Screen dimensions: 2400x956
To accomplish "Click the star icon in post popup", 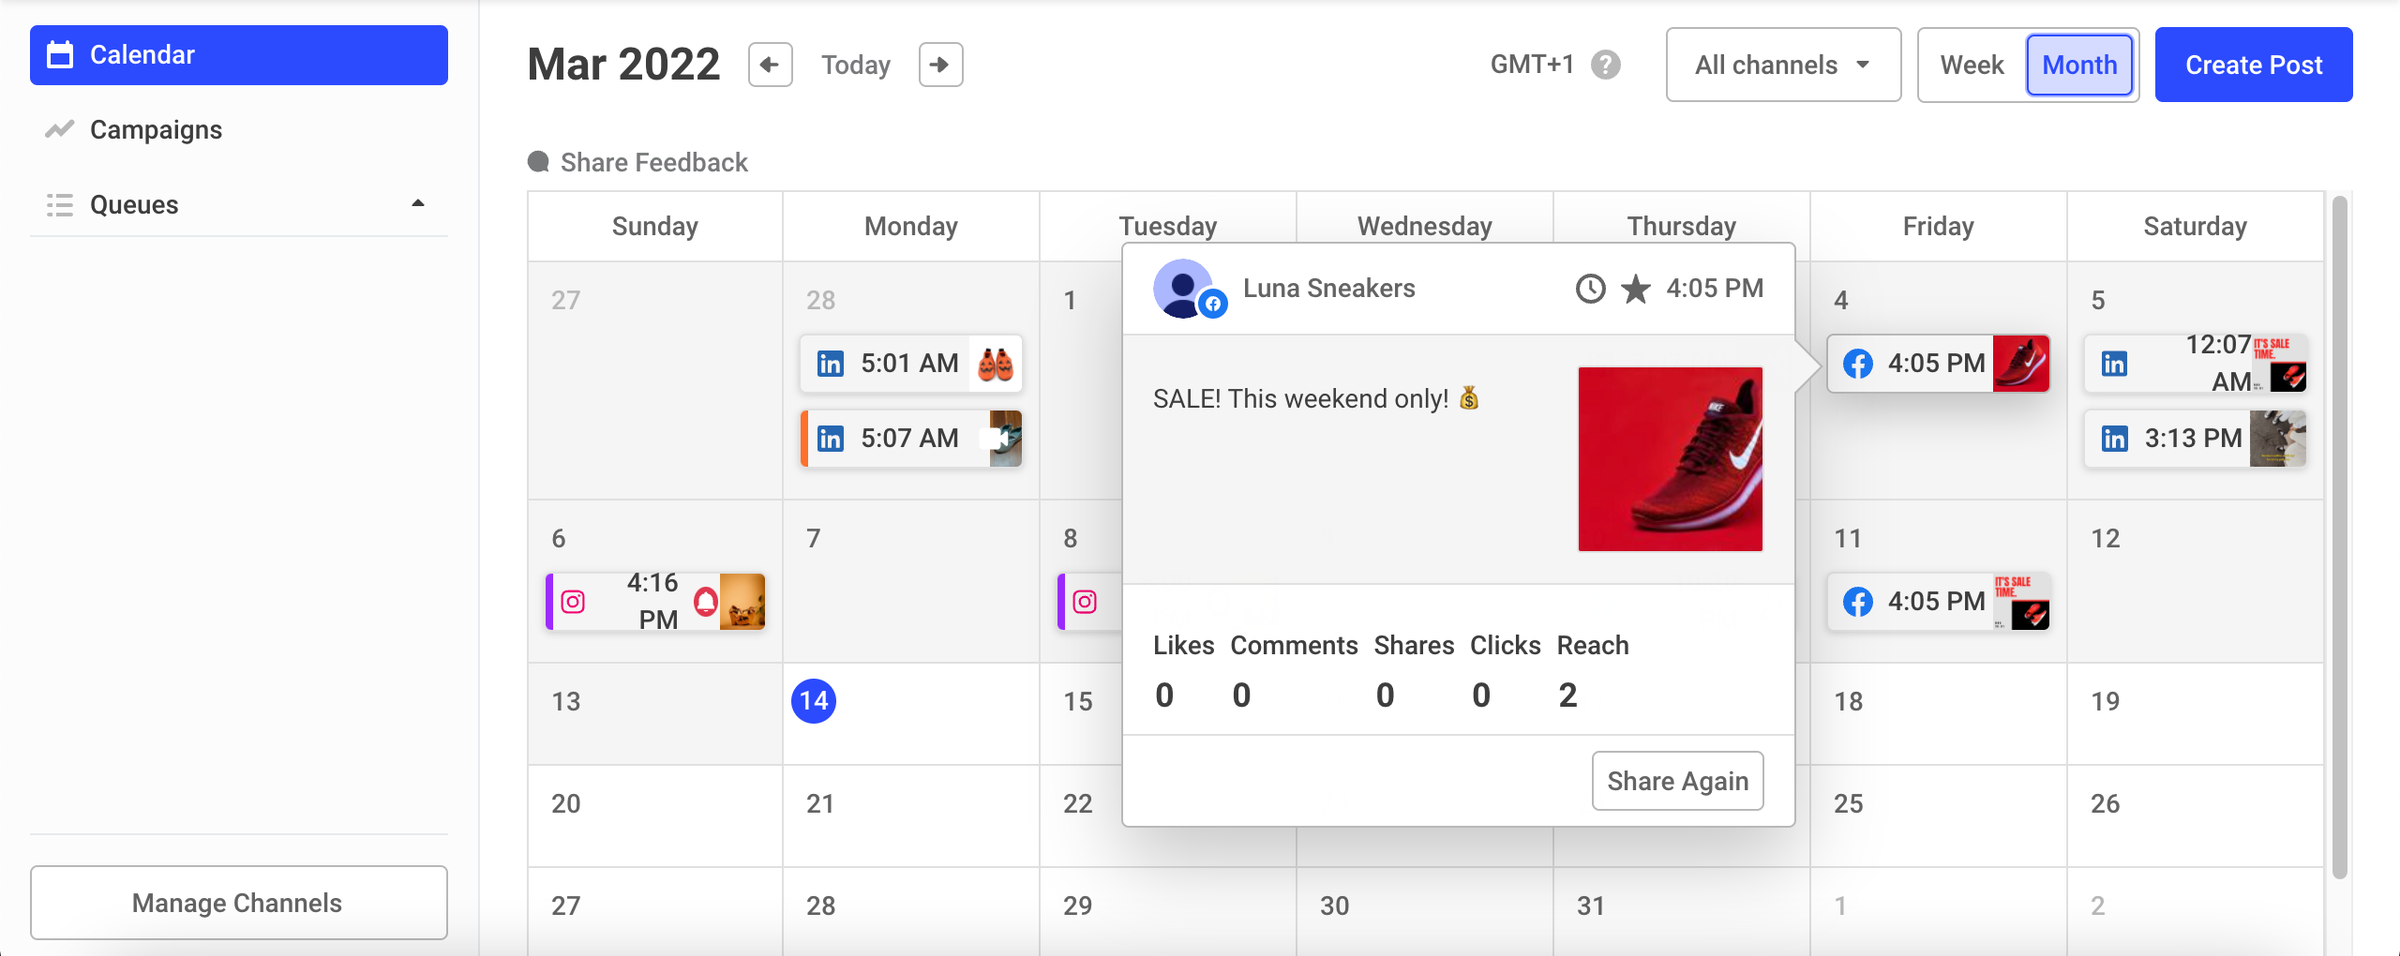I will 1636,289.
